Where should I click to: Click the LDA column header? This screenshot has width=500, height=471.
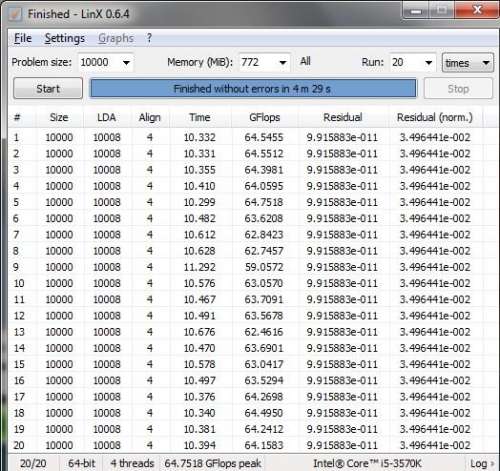(x=107, y=117)
